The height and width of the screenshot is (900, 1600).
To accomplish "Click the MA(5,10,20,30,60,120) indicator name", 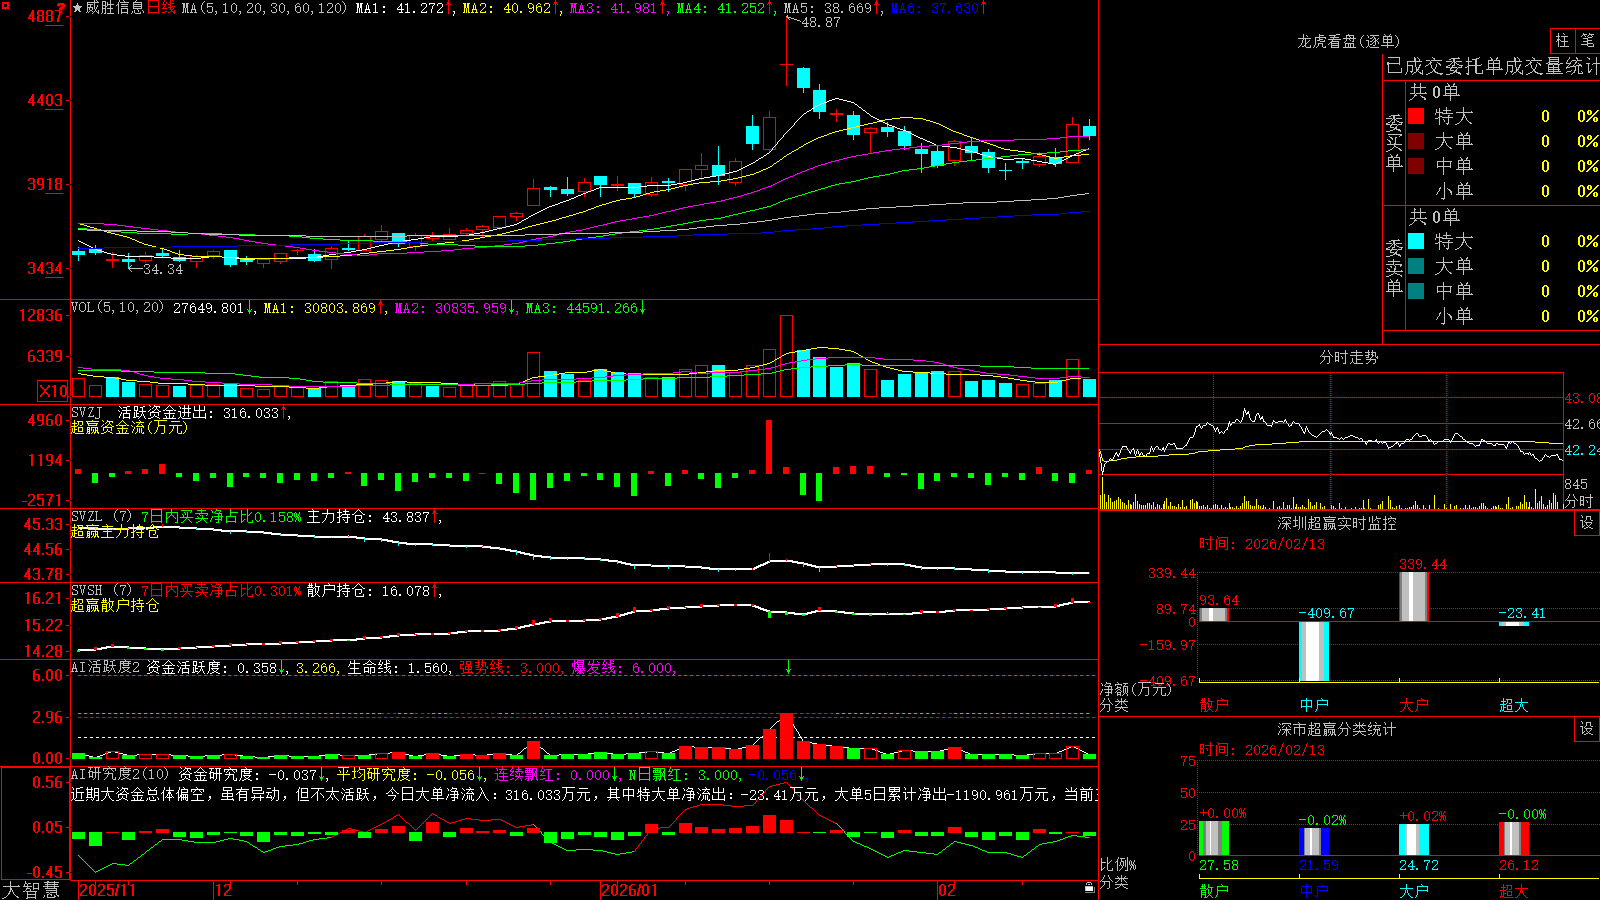I will (264, 8).
